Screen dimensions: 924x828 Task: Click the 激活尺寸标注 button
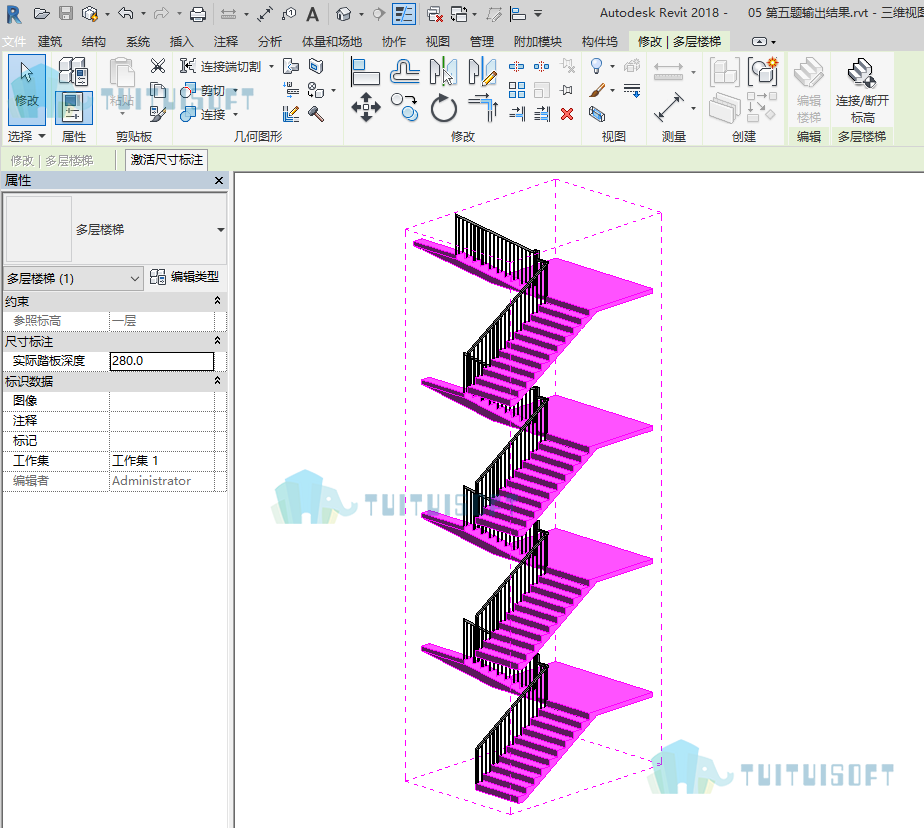coord(166,160)
